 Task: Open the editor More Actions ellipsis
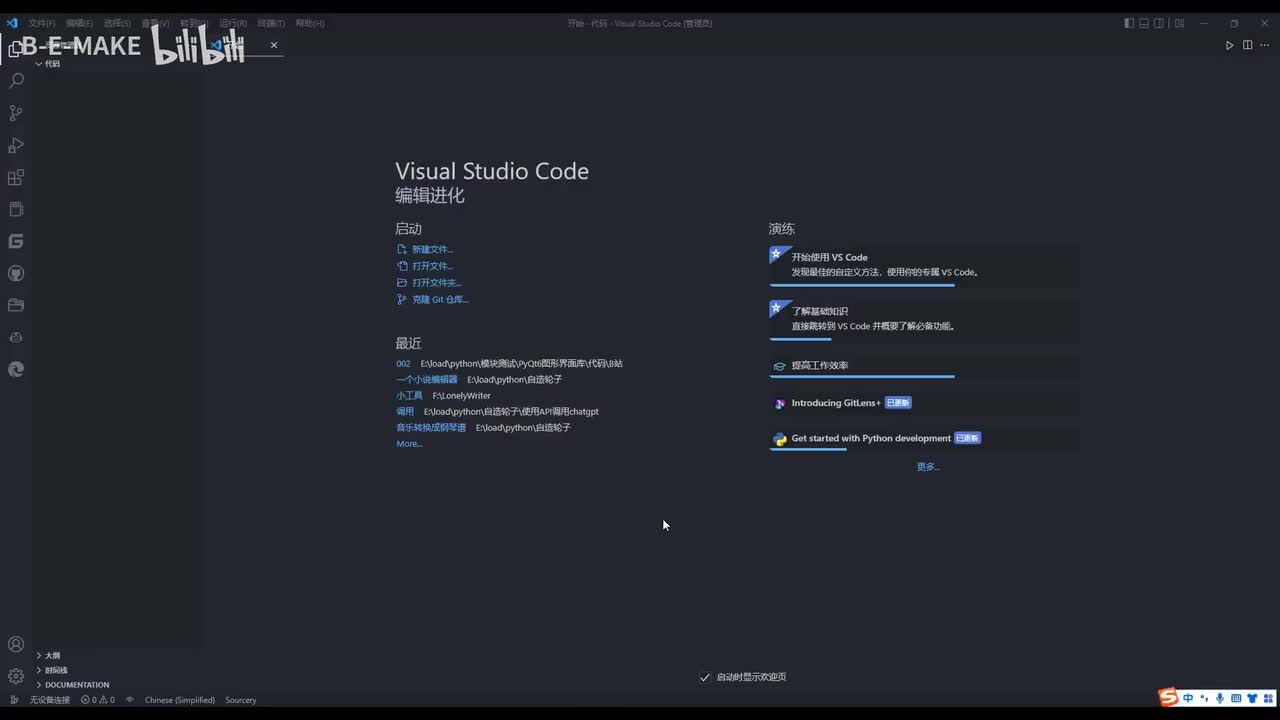(x=1265, y=45)
